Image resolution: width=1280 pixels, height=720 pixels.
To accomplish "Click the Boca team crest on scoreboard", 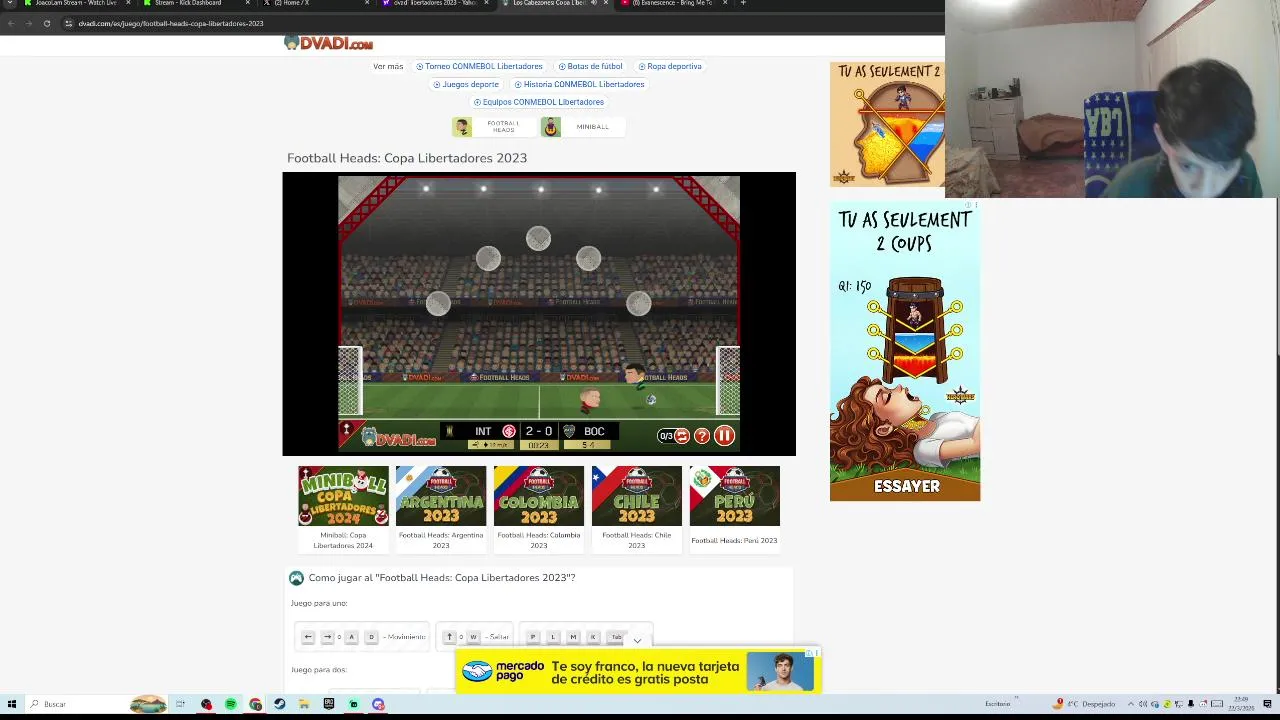I will click(569, 432).
